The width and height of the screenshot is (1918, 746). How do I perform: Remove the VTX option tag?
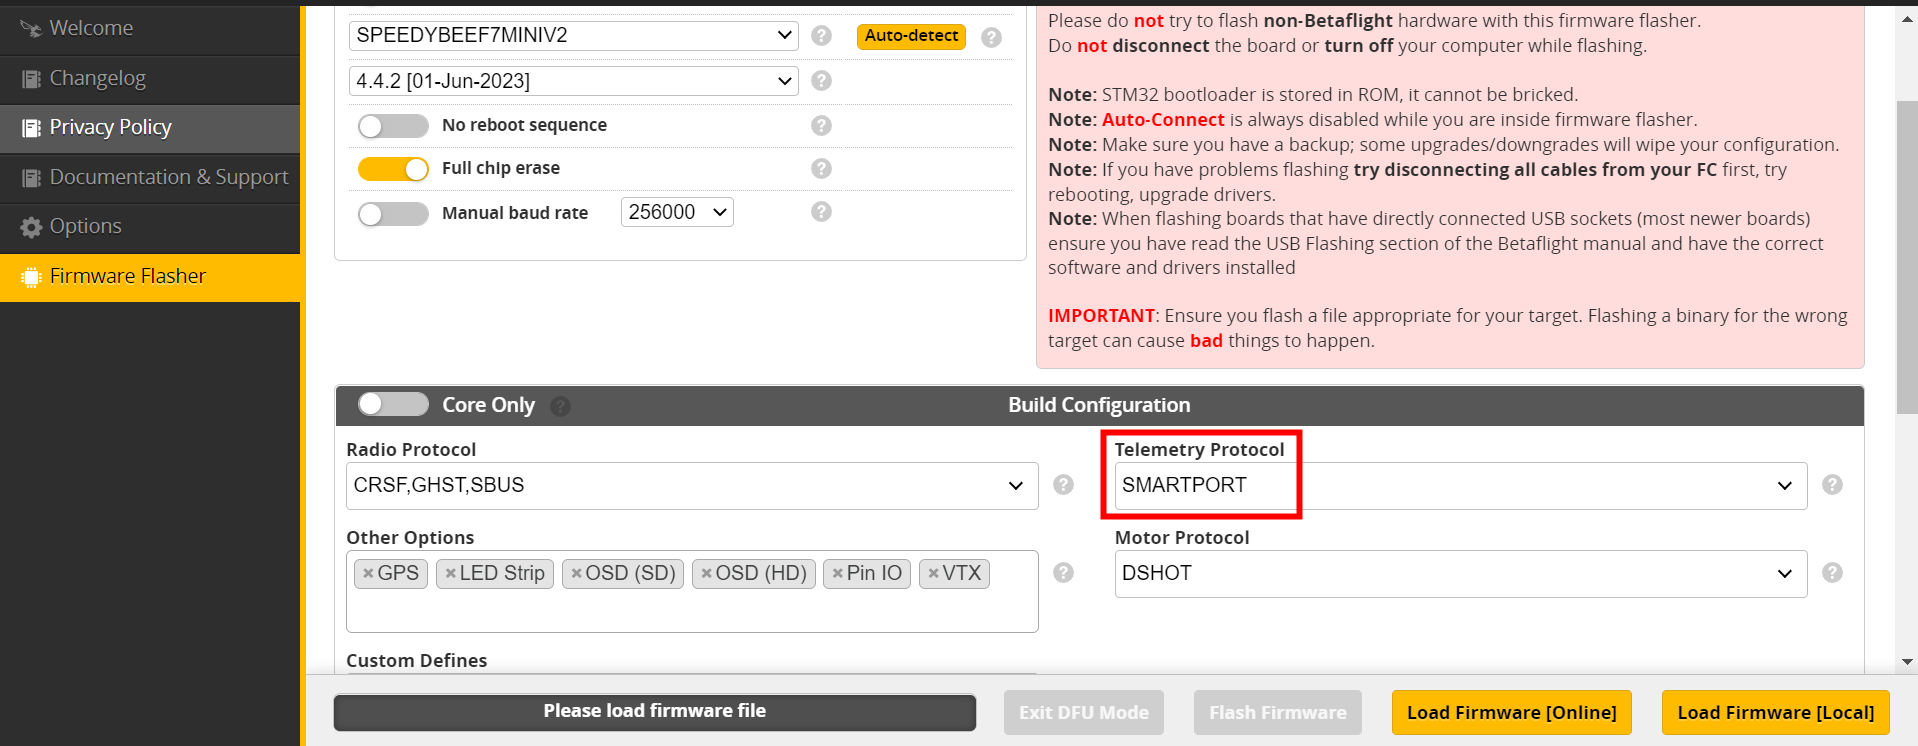pos(933,573)
